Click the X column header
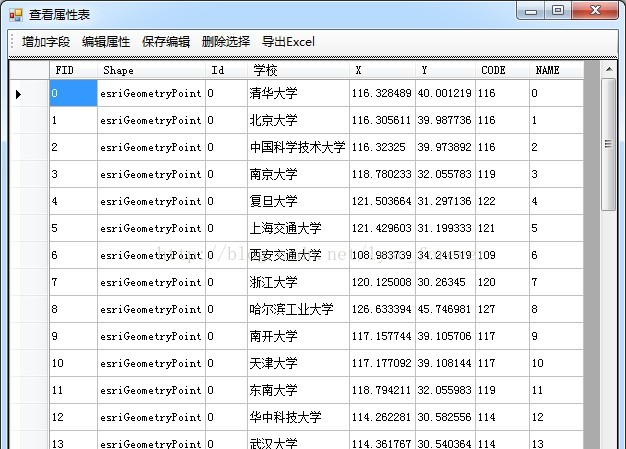The width and height of the screenshot is (626, 449). (x=382, y=70)
